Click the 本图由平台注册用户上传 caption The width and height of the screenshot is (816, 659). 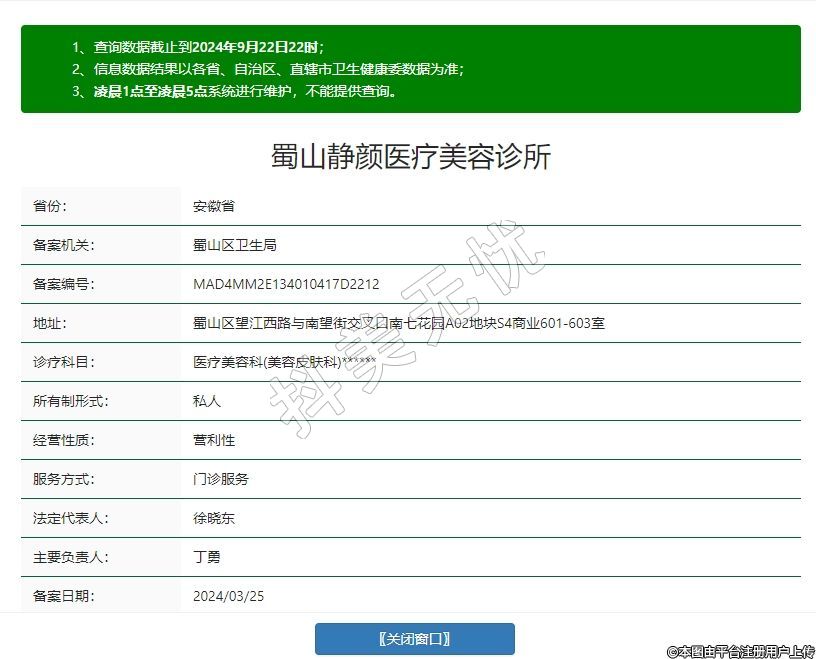coord(740,651)
